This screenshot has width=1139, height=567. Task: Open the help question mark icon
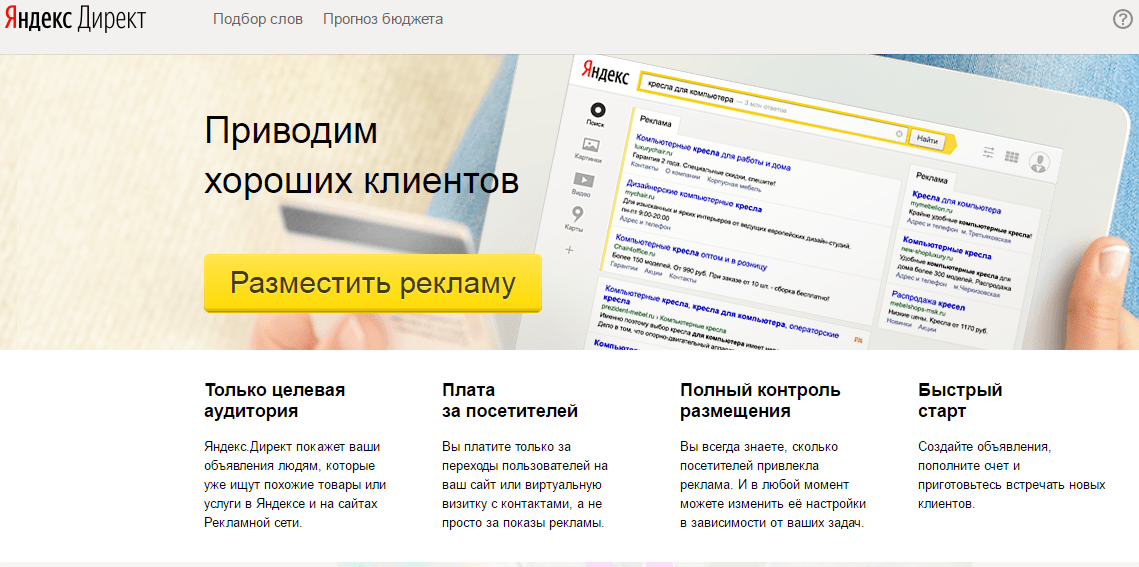pyautogui.click(x=1123, y=20)
